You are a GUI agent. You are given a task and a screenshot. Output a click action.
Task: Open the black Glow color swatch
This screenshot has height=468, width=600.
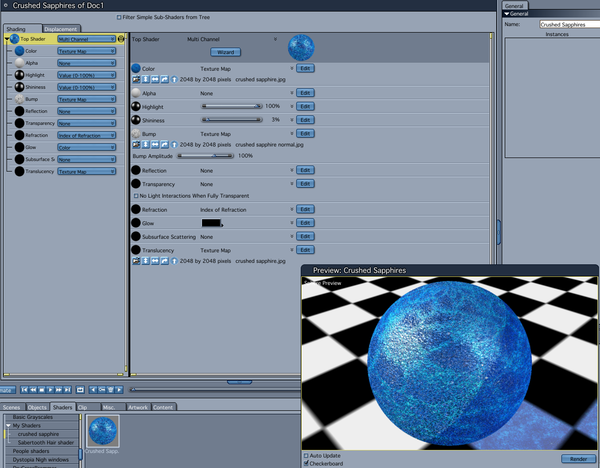tap(211, 223)
